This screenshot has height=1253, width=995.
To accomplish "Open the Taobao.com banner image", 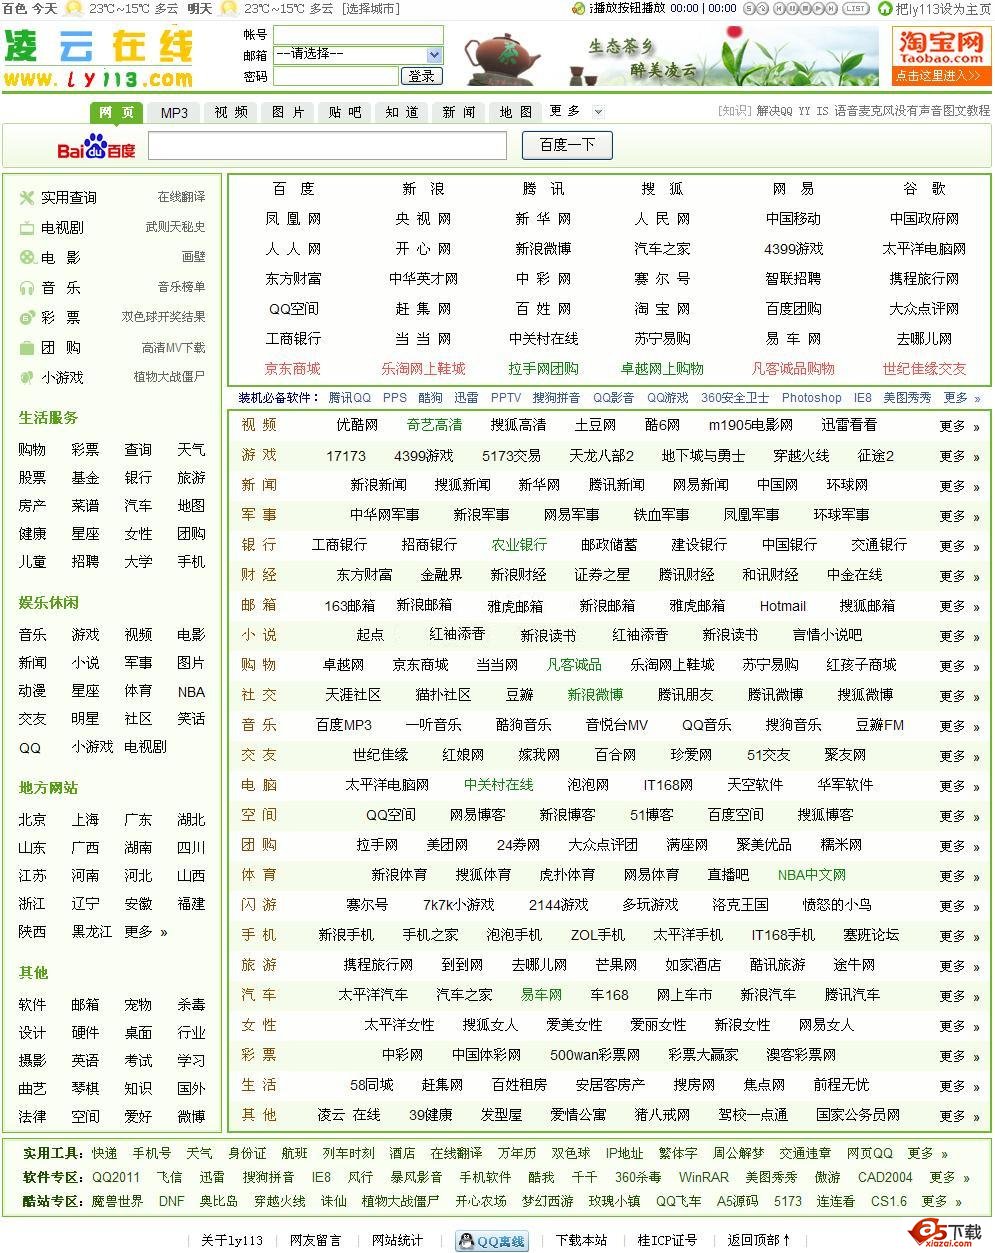I will click(941, 57).
